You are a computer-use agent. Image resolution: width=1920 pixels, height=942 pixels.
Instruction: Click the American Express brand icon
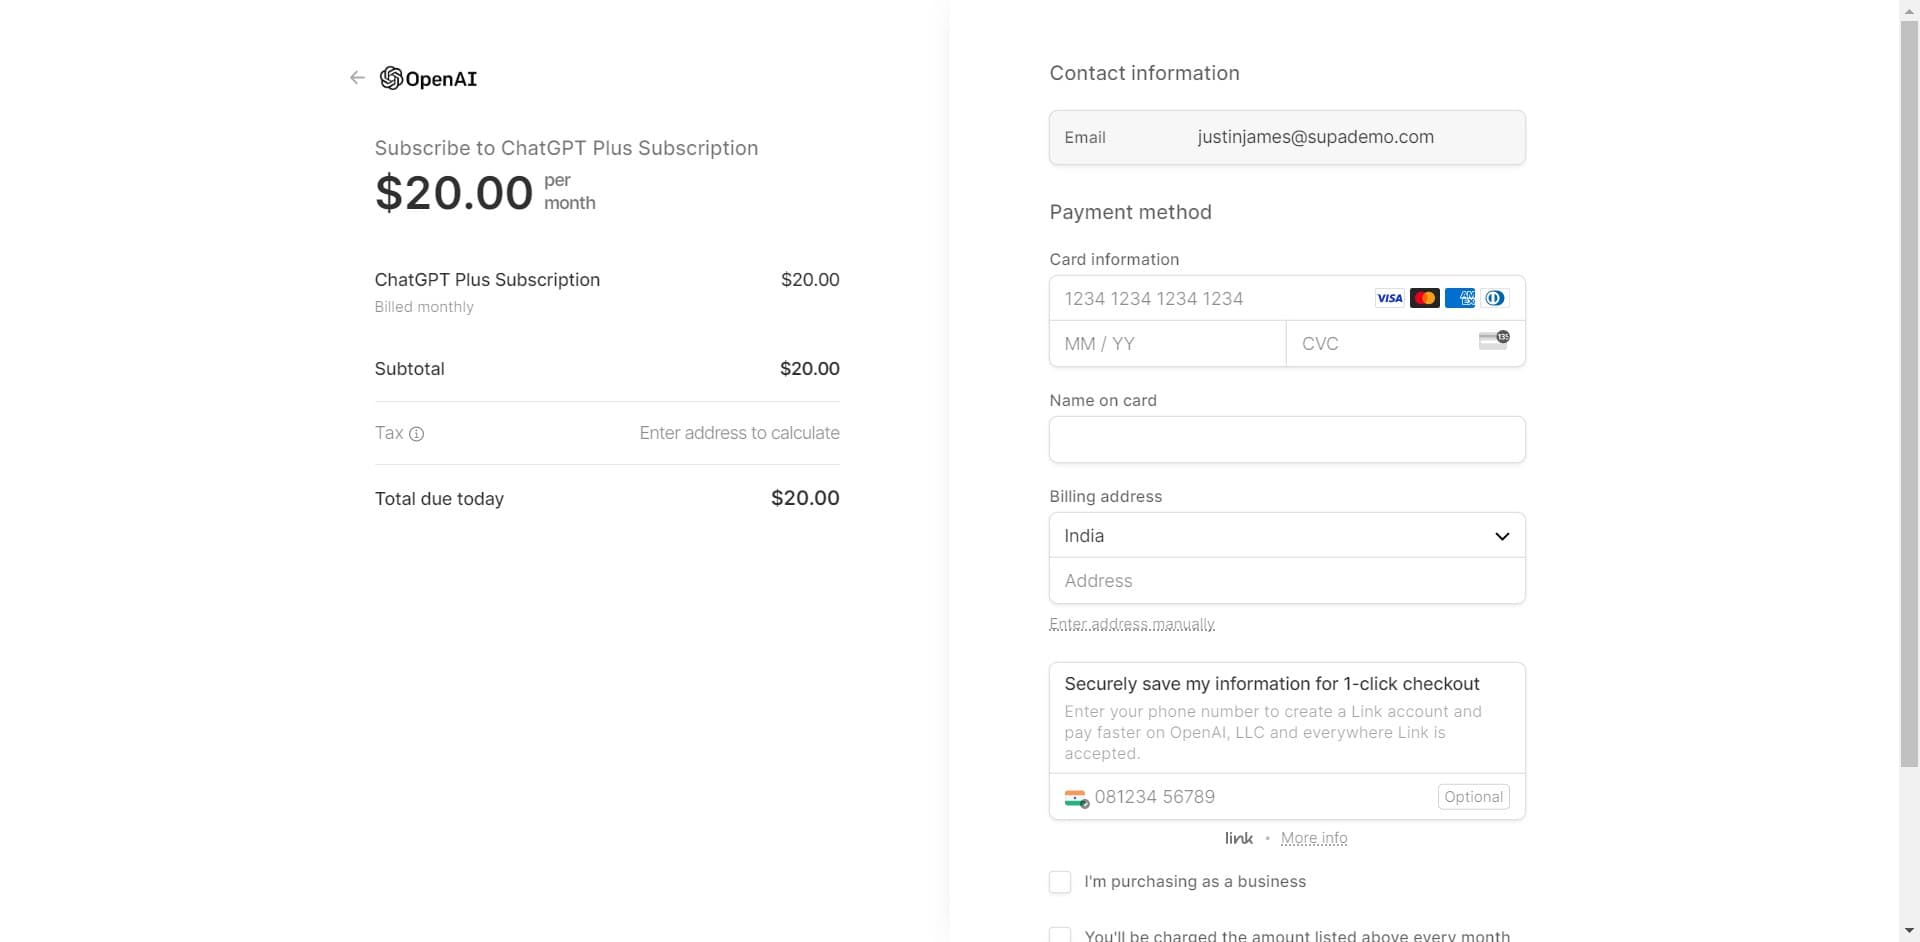pyautogui.click(x=1460, y=298)
